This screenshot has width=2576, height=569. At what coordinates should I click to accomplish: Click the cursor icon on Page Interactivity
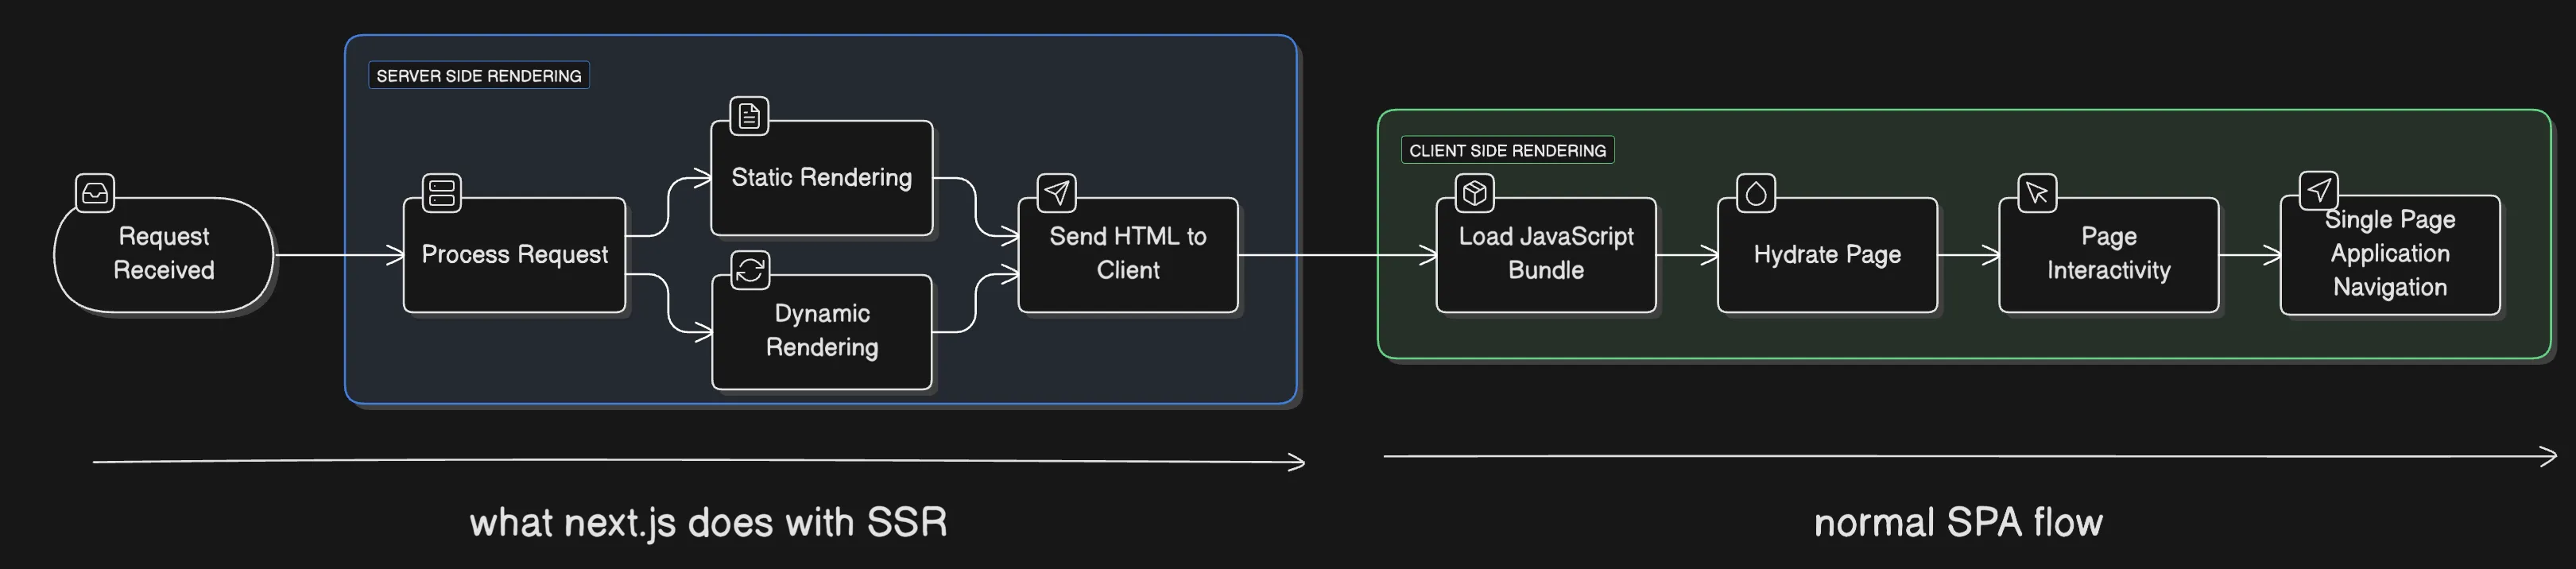[x=2037, y=193]
